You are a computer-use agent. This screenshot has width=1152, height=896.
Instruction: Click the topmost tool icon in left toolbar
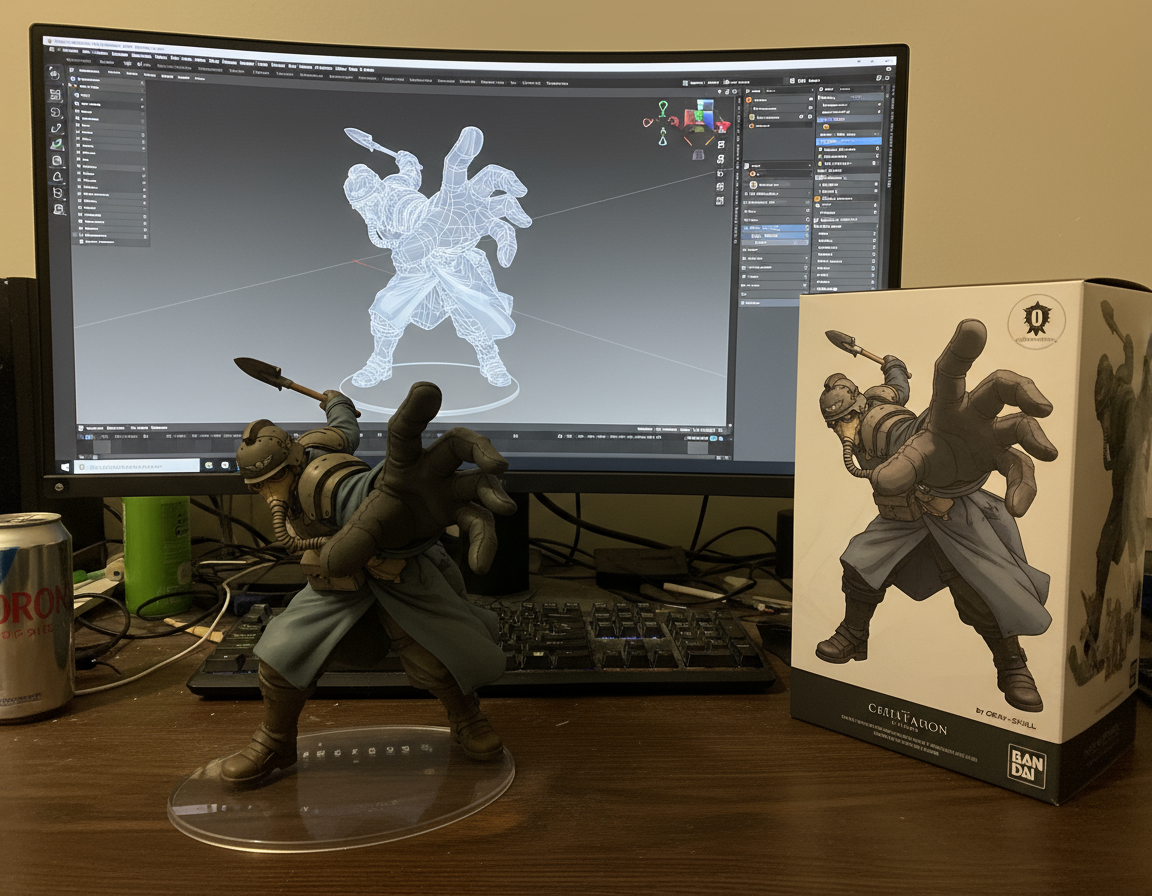click(54, 73)
